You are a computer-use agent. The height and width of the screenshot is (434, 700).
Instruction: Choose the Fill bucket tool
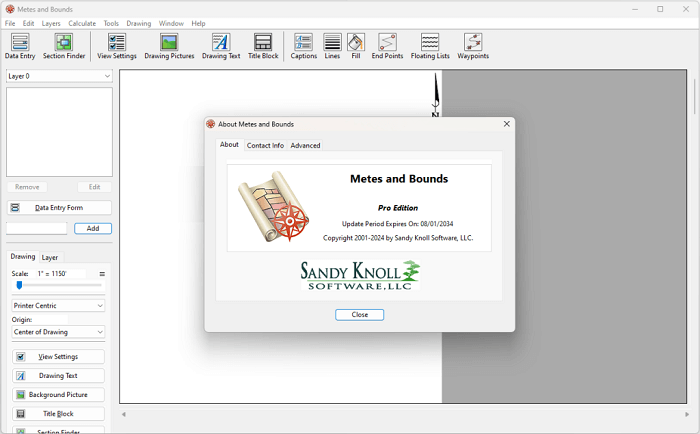tap(356, 46)
